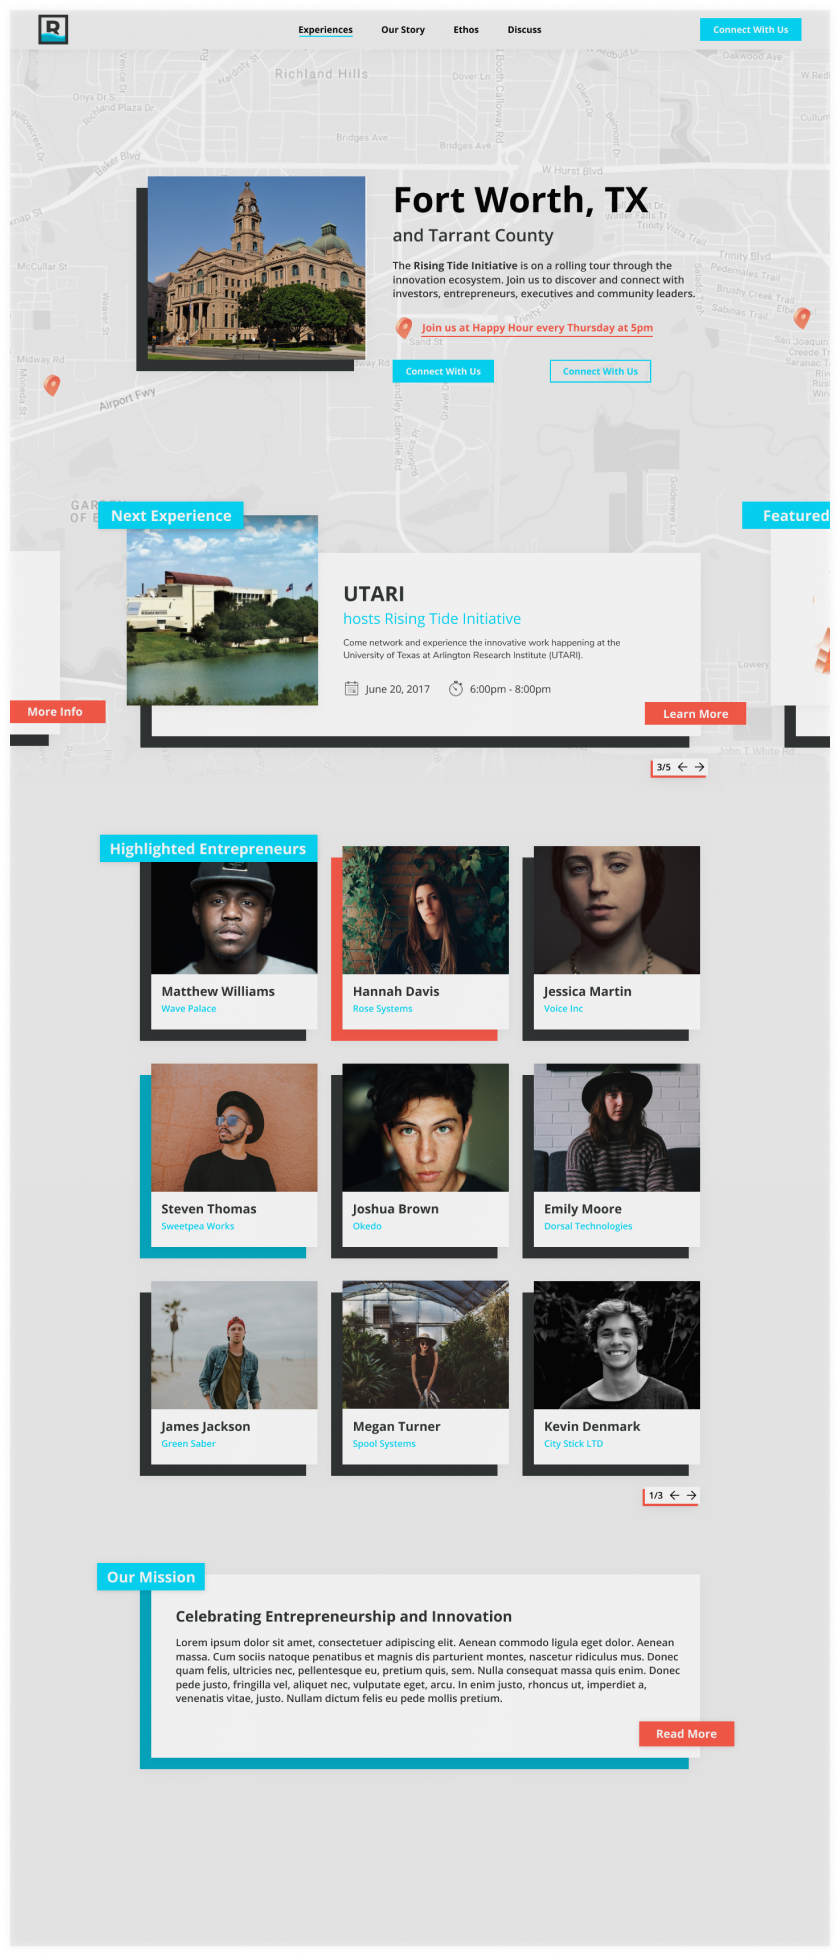Open the Ethos nav item
The image size is (840, 1957).
[x=466, y=30]
